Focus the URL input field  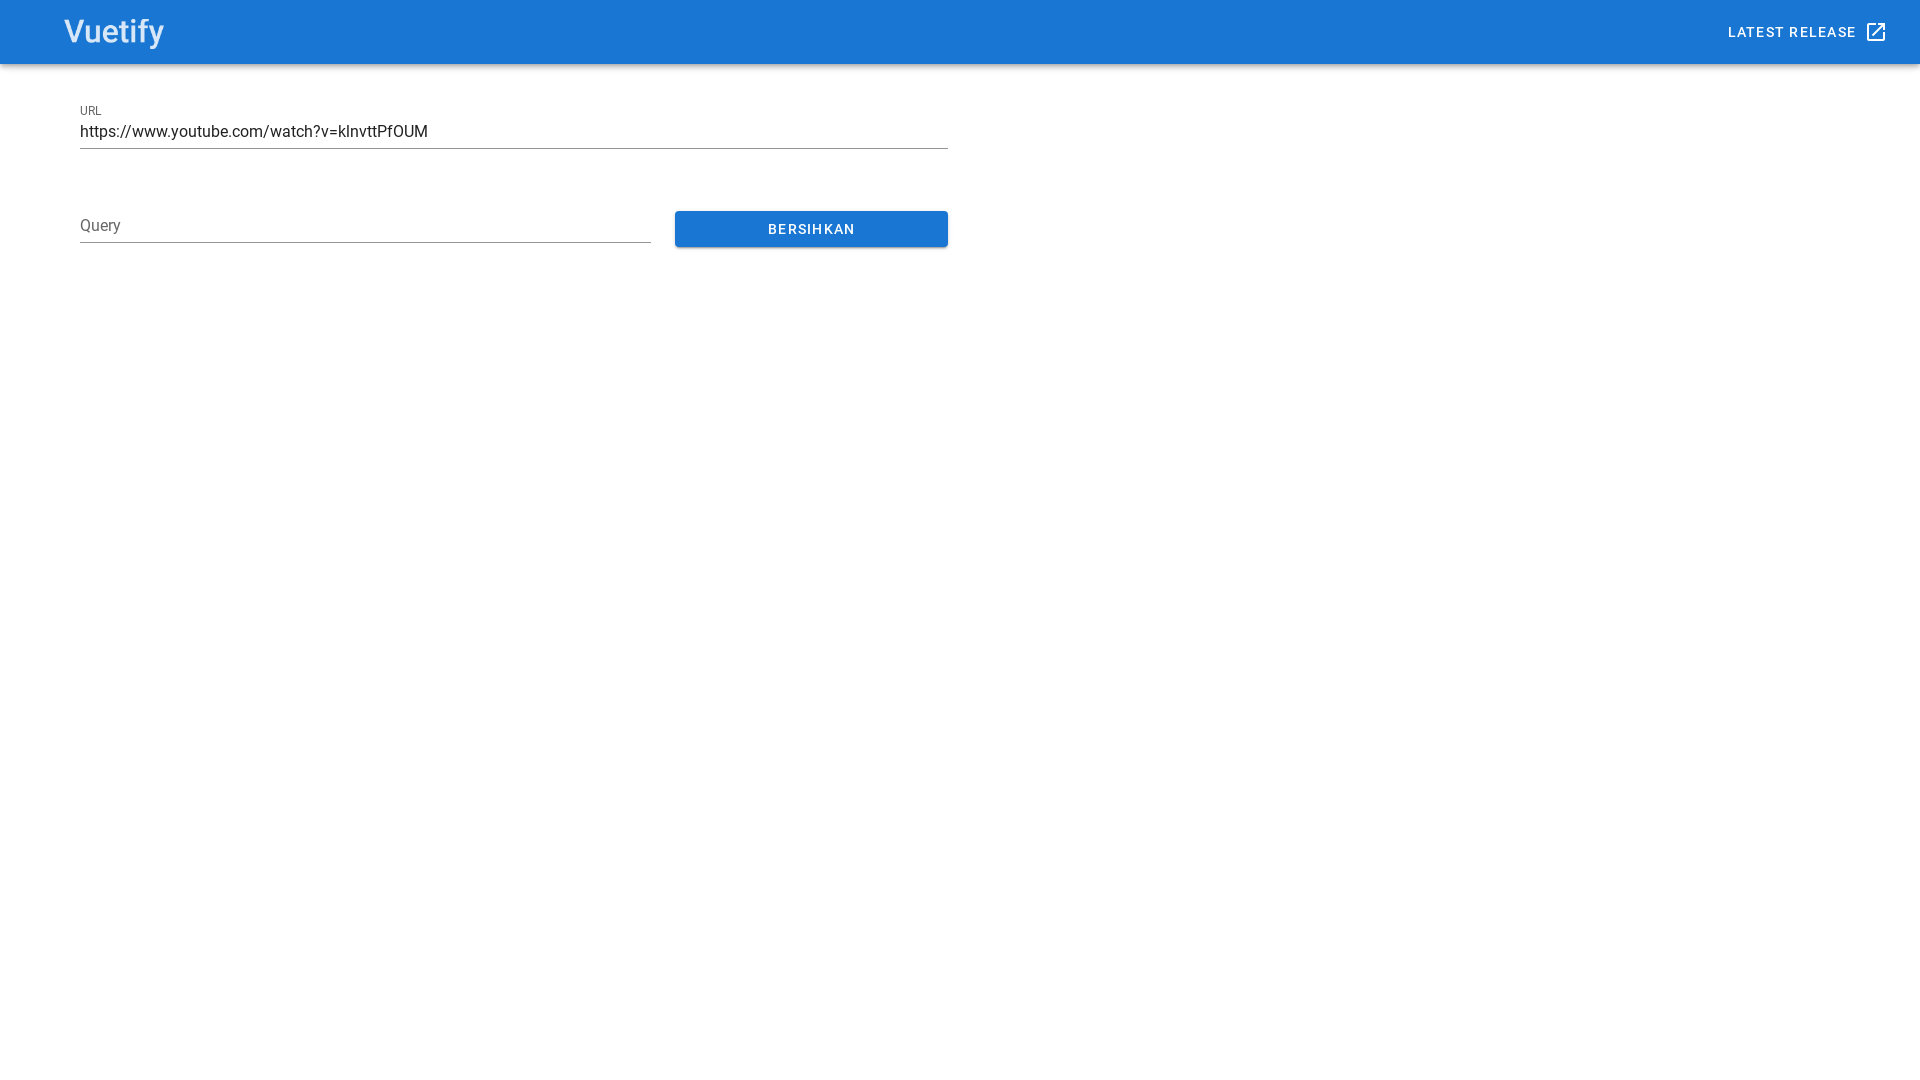[514, 132]
